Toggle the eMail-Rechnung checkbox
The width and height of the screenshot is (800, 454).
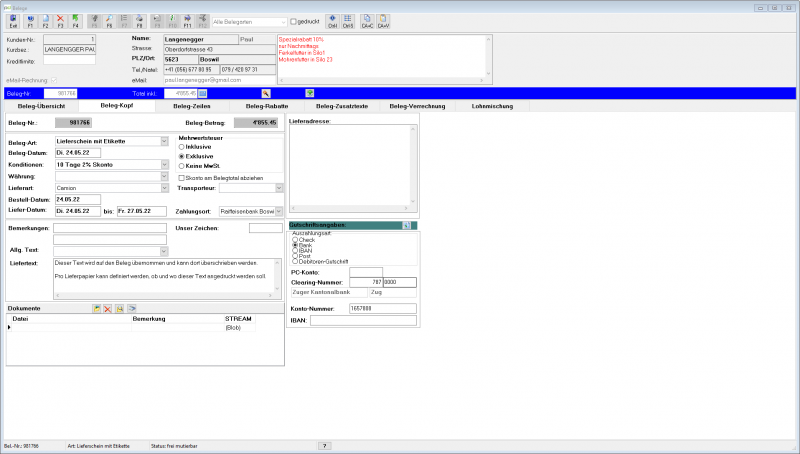click(54, 80)
